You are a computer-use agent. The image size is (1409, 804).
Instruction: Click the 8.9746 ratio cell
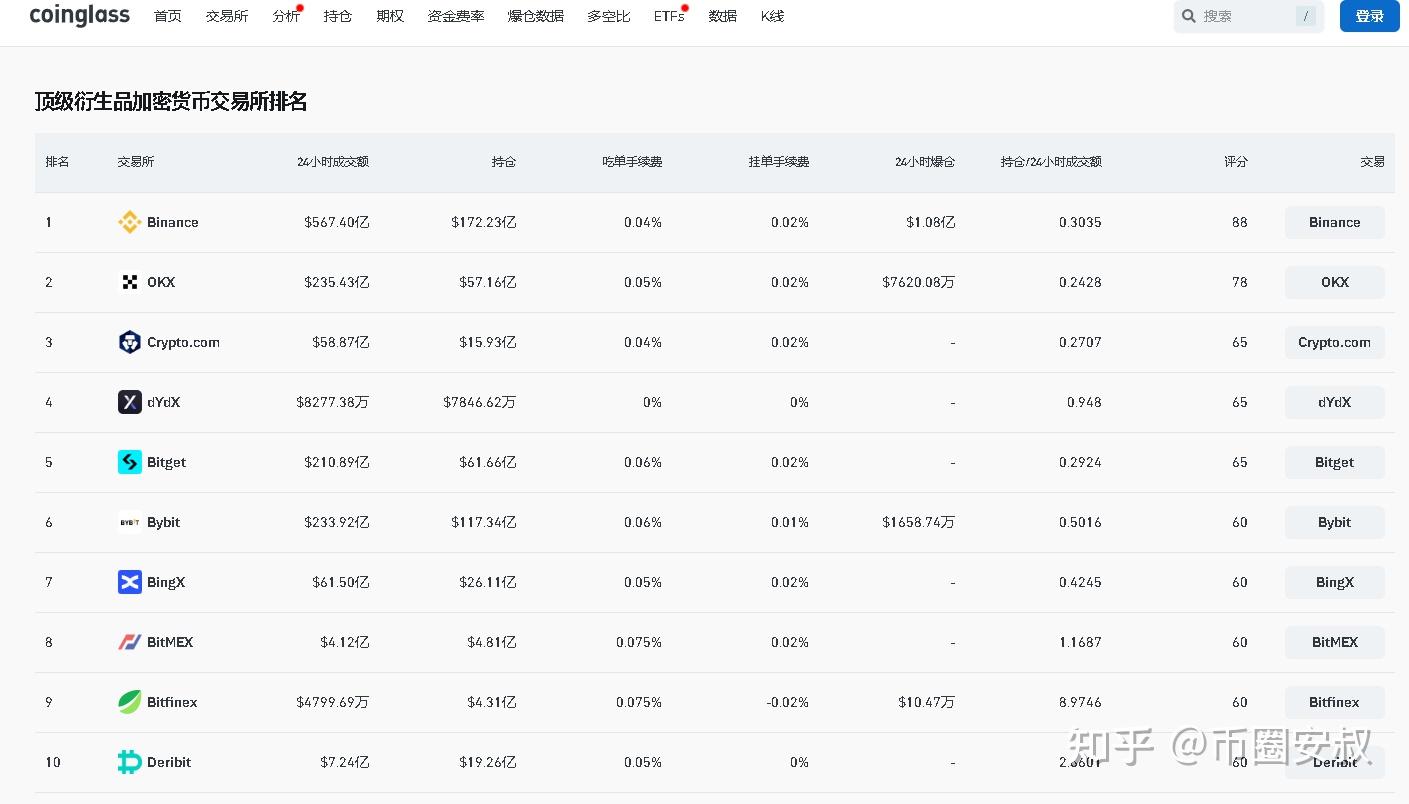[1080, 702]
